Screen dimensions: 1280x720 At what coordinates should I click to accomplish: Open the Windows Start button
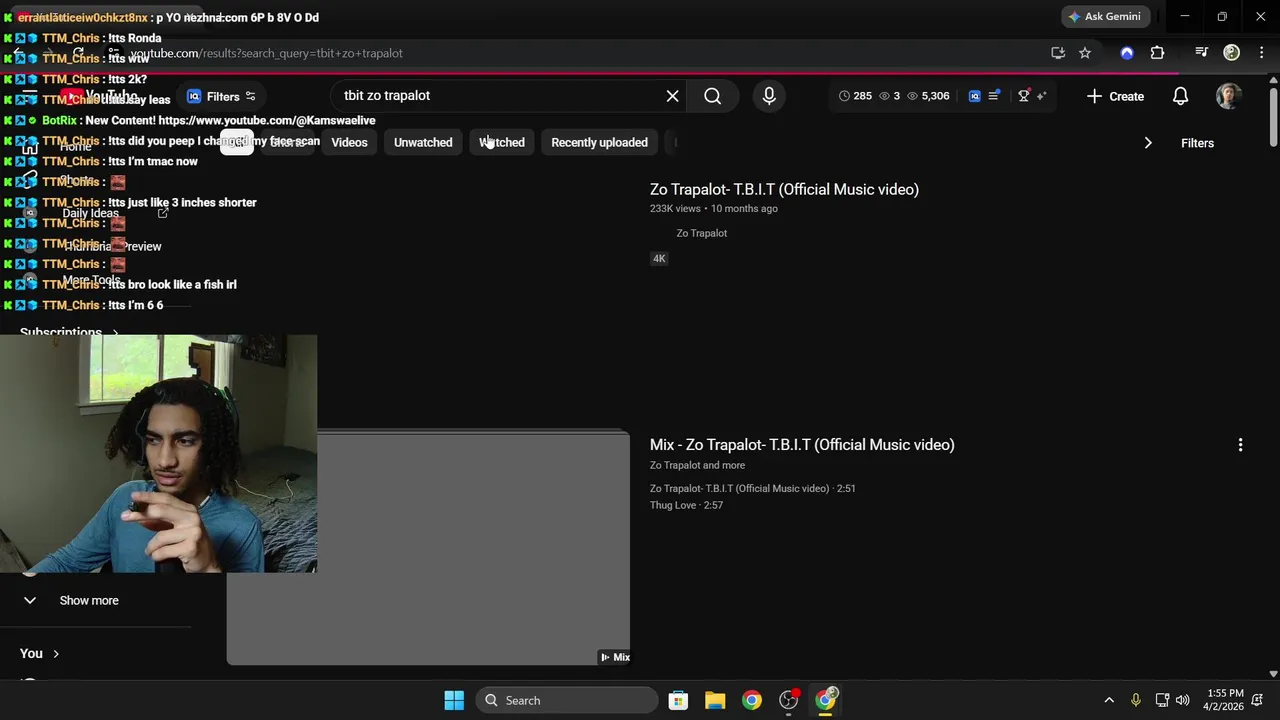454,700
